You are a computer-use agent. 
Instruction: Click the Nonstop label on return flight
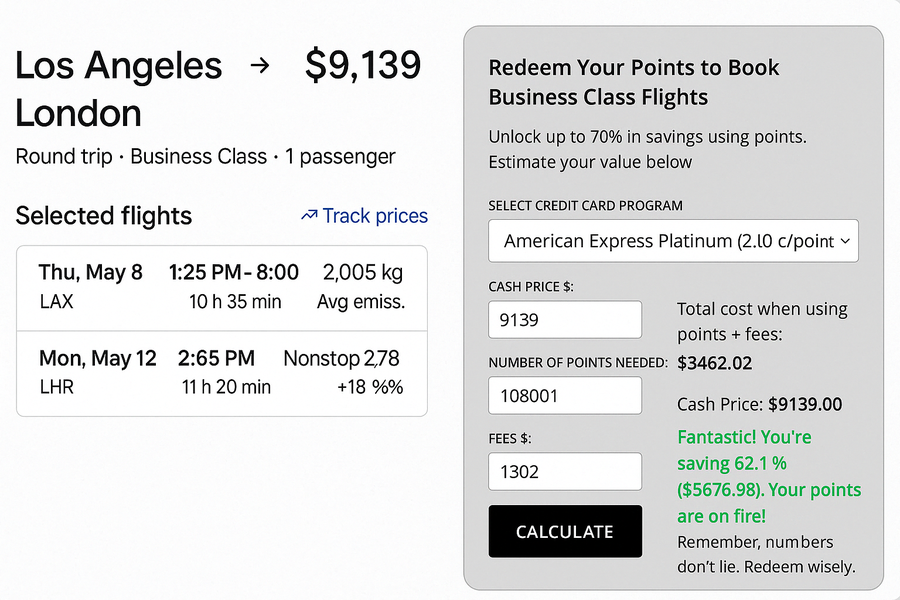click(x=320, y=358)
